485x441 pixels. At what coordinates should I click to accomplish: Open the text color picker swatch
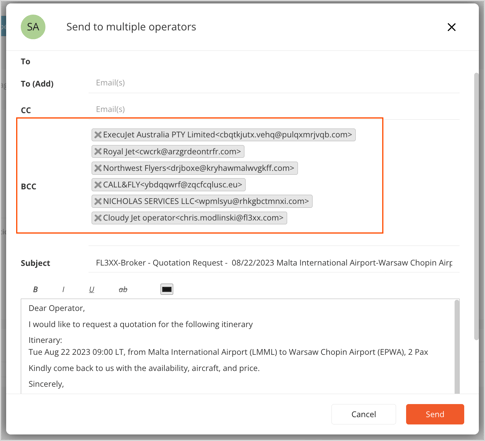(167, 289)
